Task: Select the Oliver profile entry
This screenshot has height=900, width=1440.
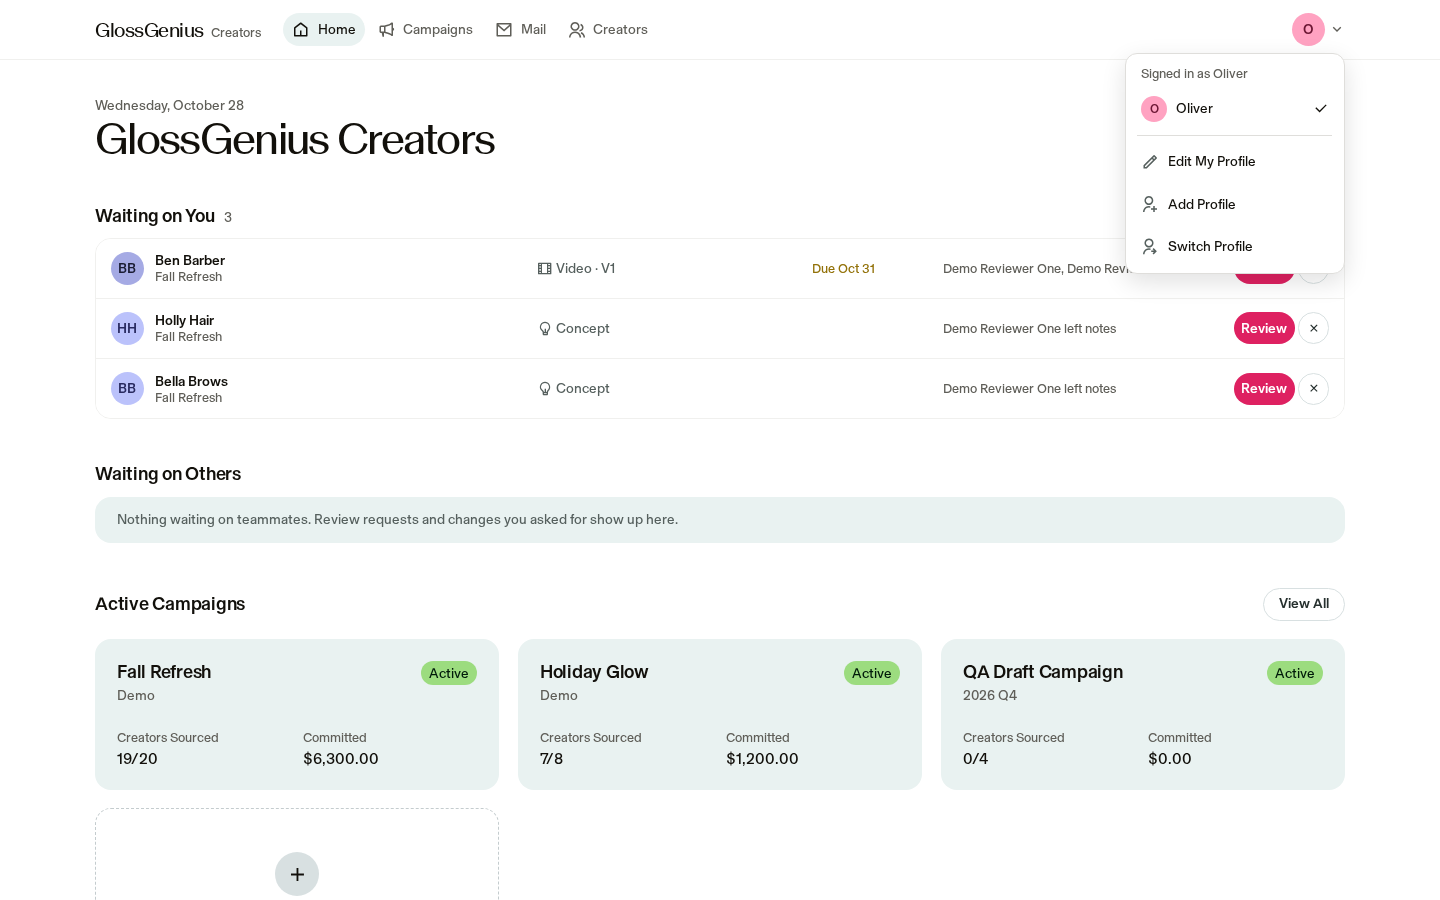Action: [x=1234, y=108]
